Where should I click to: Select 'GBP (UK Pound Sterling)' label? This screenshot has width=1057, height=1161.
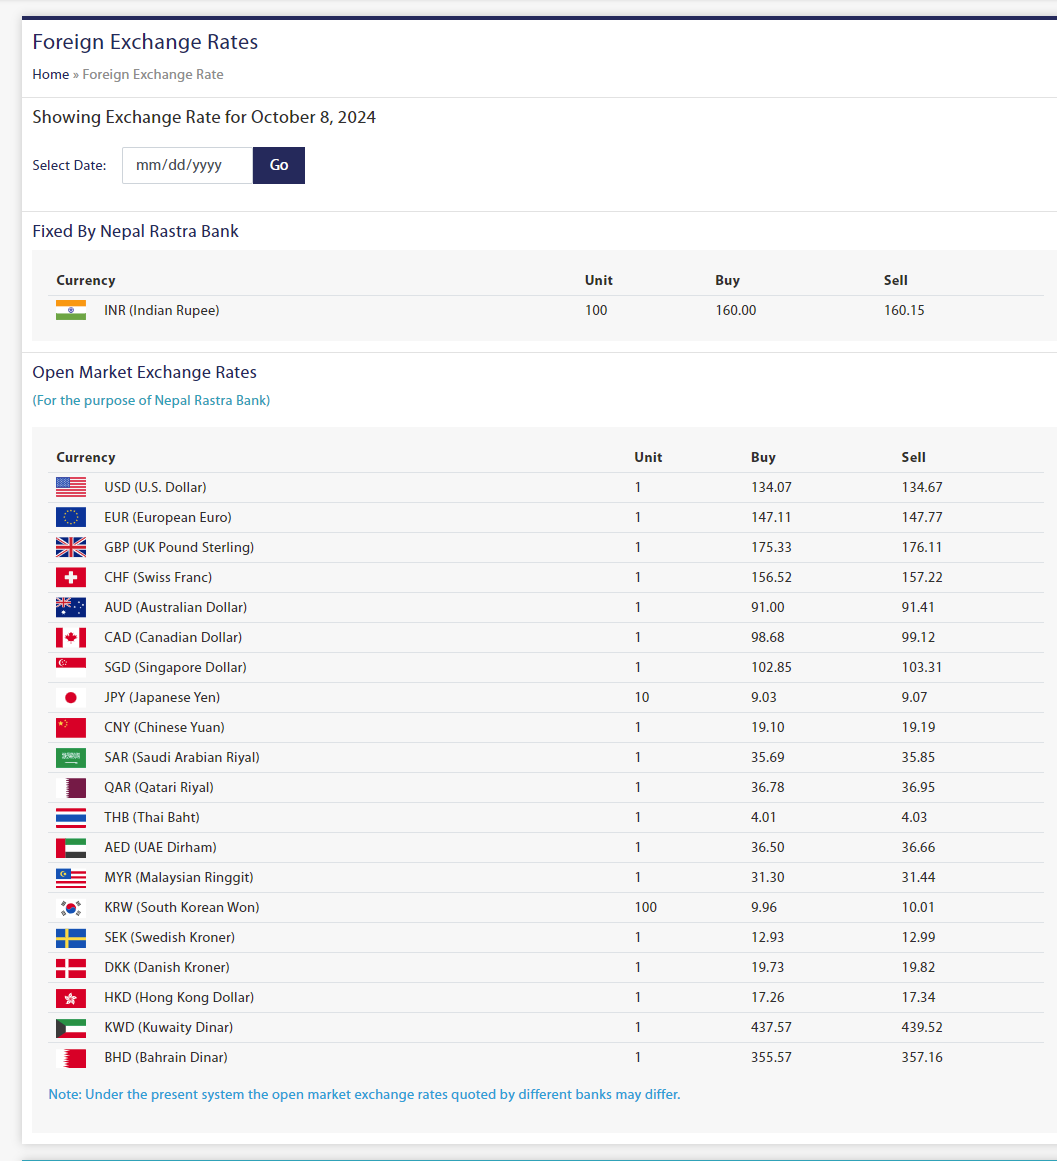pos(179,547)
